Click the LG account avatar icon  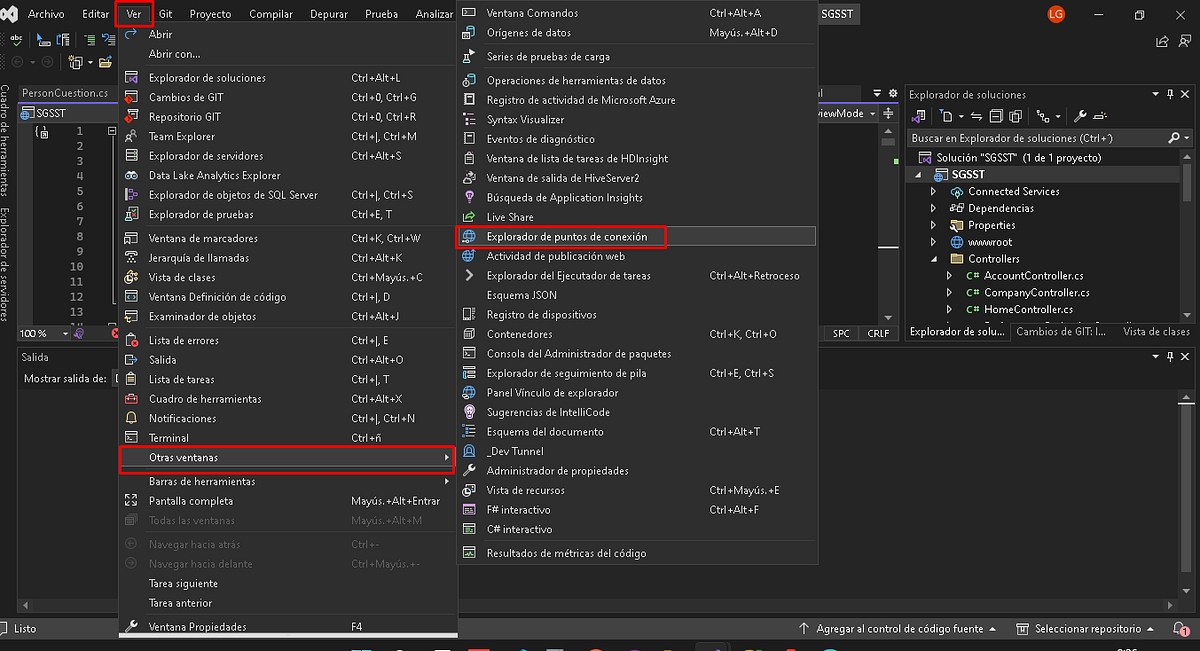point(1056,14)
